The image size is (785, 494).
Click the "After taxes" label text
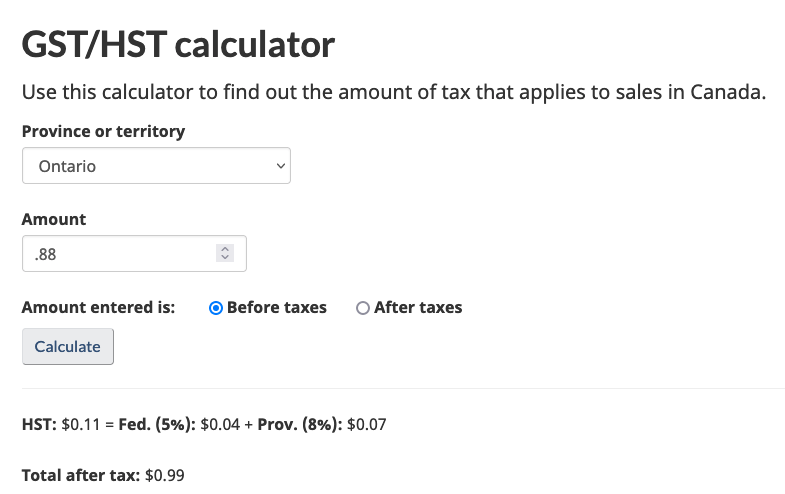[x=418, y=308]
